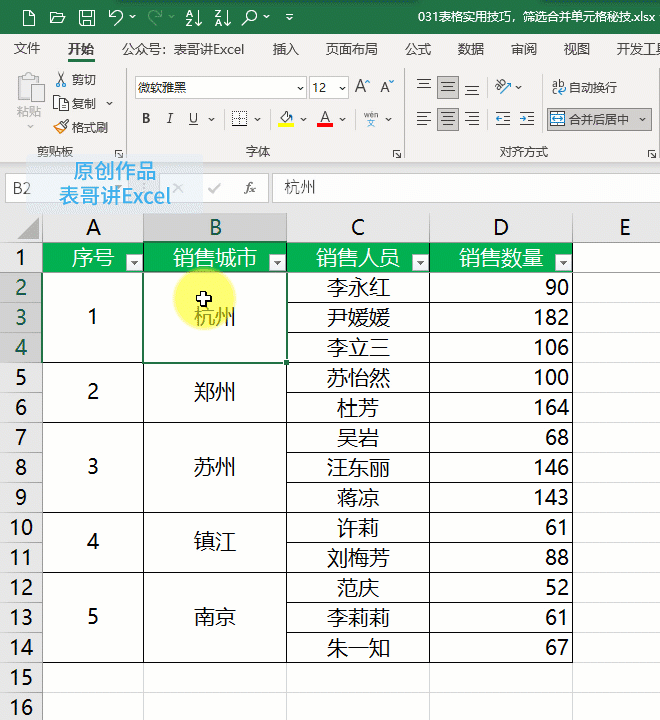Click the text Orientation icon

503,86
